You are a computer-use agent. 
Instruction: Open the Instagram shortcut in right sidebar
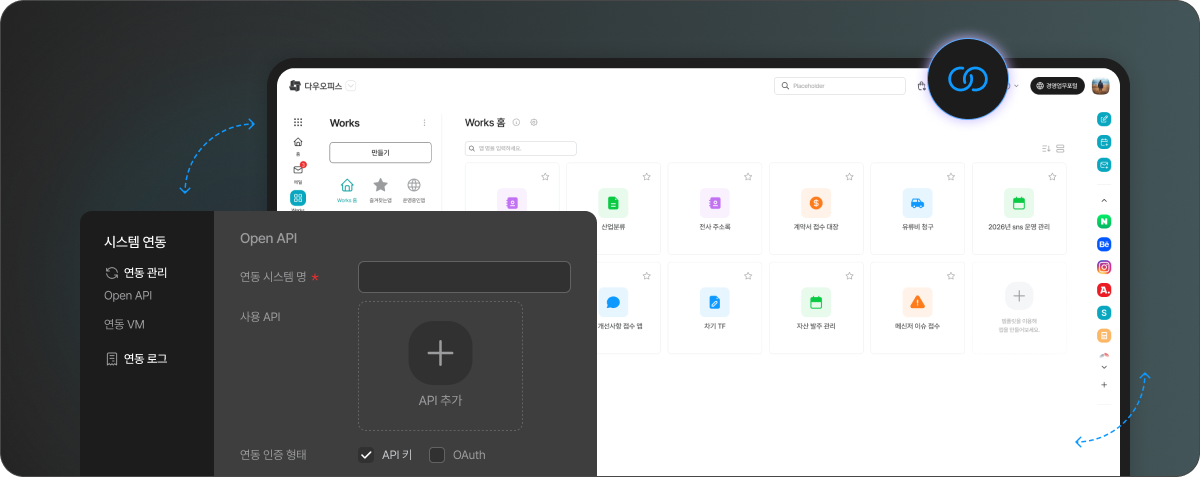coord(1104,267)
